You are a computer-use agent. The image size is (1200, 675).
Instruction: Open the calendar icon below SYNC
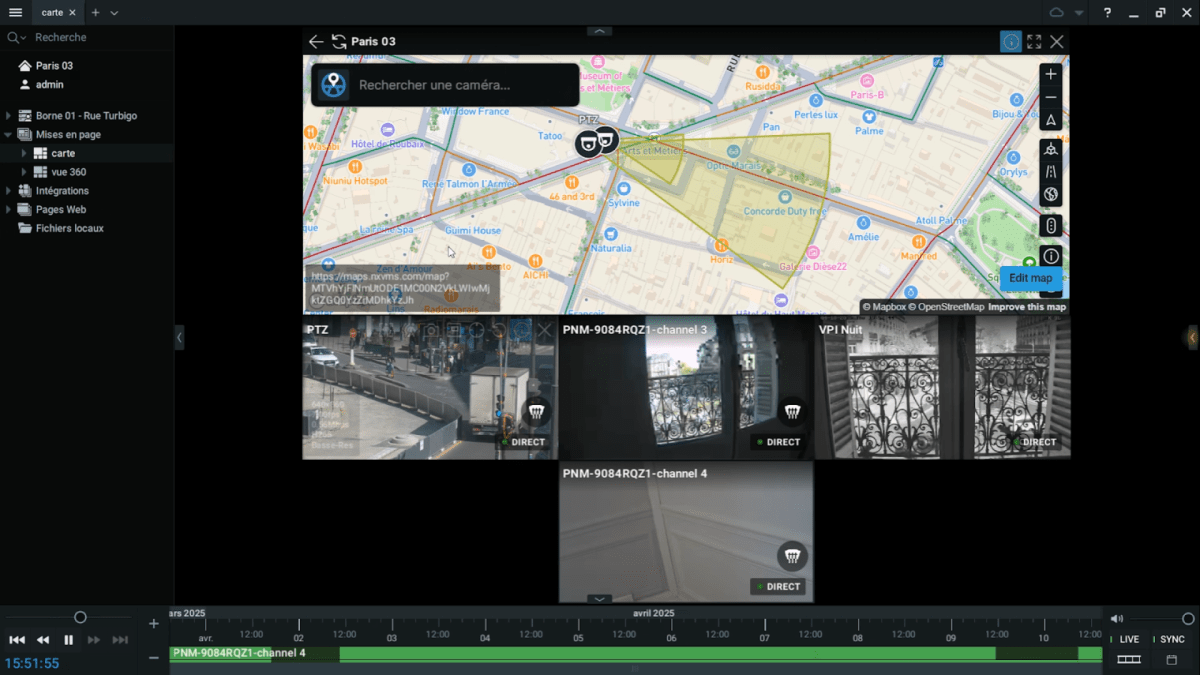(1171, 659)
